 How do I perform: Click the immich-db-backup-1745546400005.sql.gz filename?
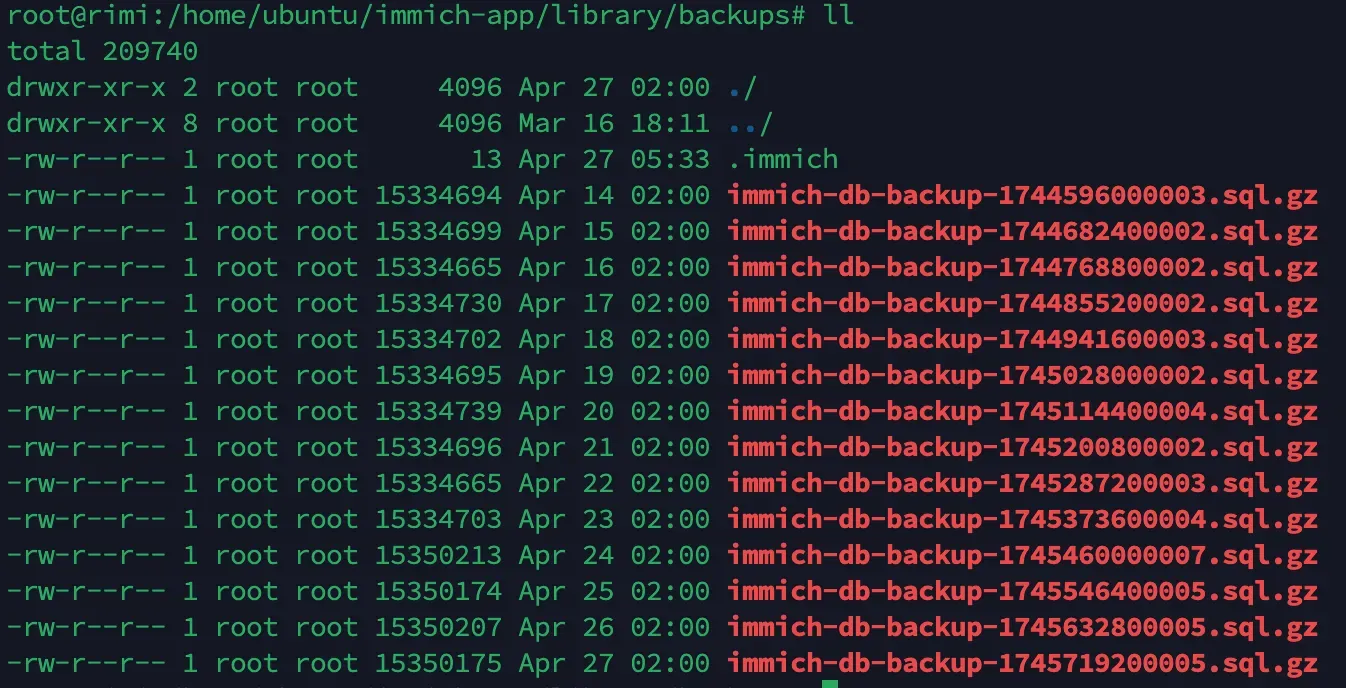click(x=1022, y=592)
